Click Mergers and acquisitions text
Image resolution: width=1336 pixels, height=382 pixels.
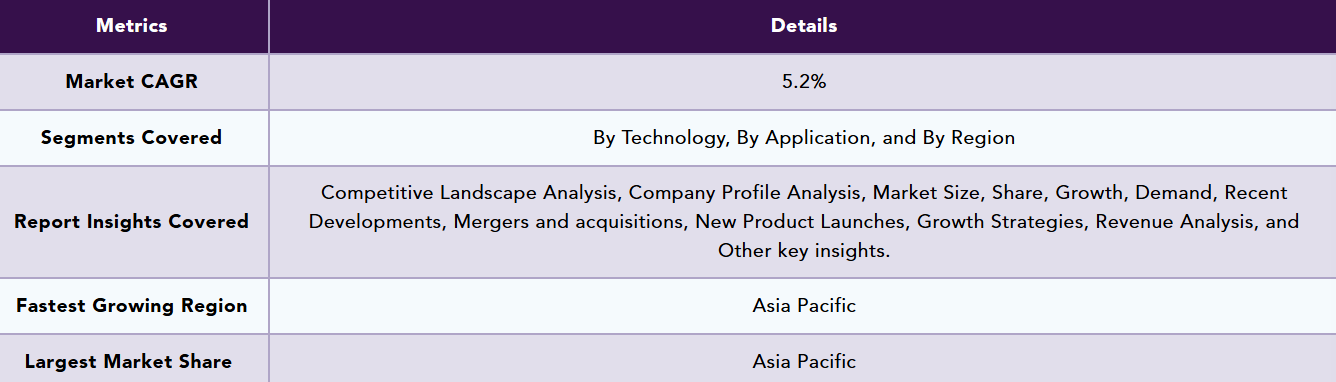coord(568,222)
